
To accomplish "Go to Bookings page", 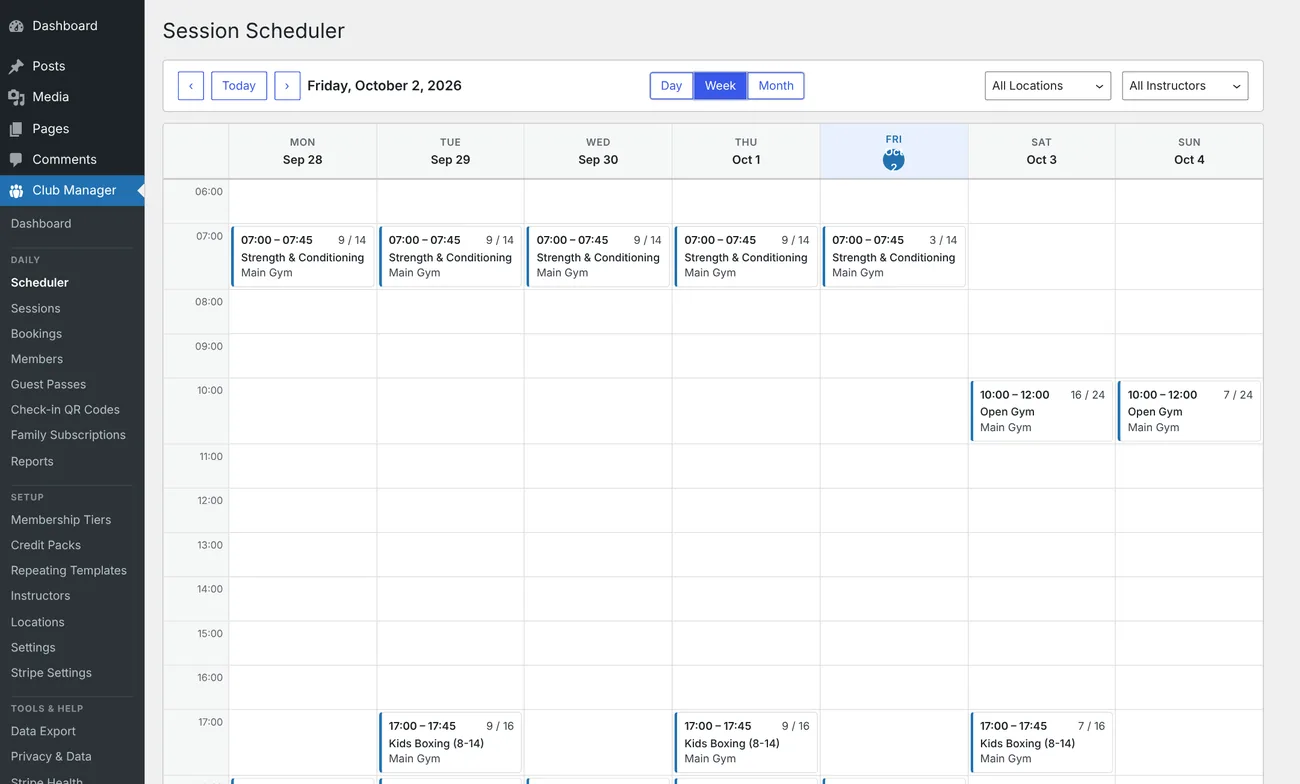I will click(x=36, y=334).
